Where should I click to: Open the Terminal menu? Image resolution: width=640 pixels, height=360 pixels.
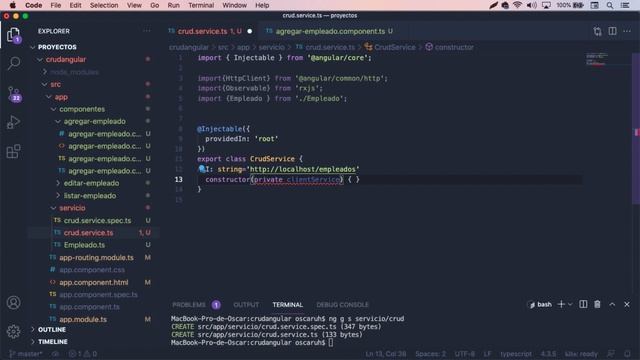[201, 5]
